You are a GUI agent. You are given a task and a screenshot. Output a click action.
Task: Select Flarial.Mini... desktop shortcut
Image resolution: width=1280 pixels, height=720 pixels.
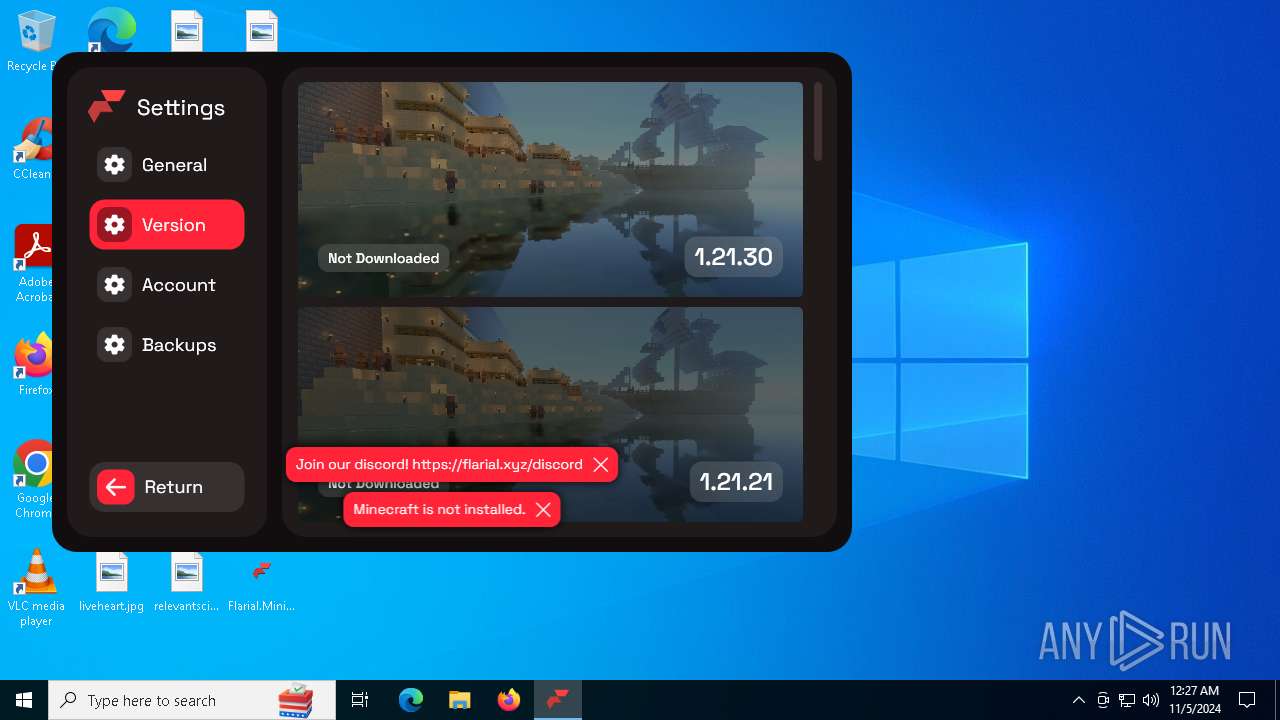click(x=261, y=585)
